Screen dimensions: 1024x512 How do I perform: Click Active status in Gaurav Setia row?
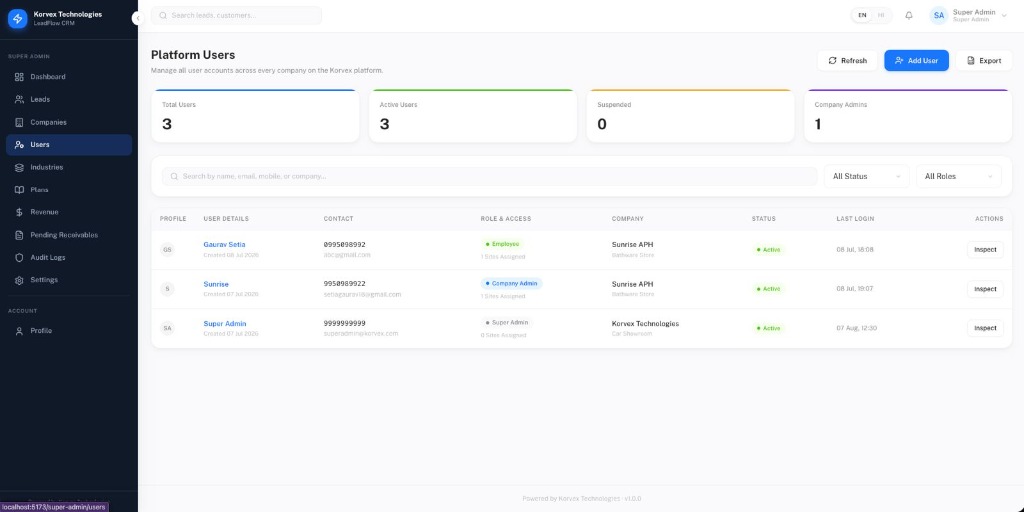(x=768, y=249)
